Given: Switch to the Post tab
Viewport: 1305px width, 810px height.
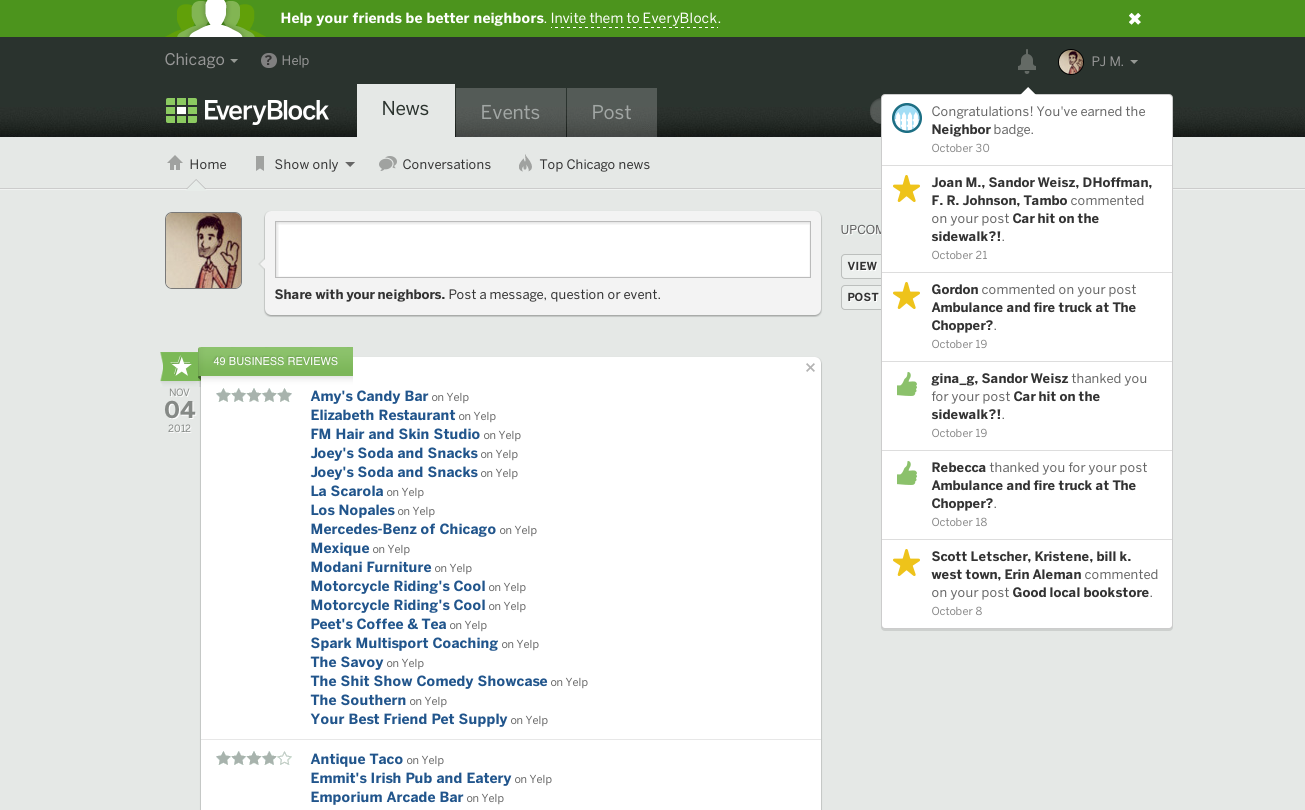Looking at the screenshot, I should pyautogui.click(x=611, y=112).
